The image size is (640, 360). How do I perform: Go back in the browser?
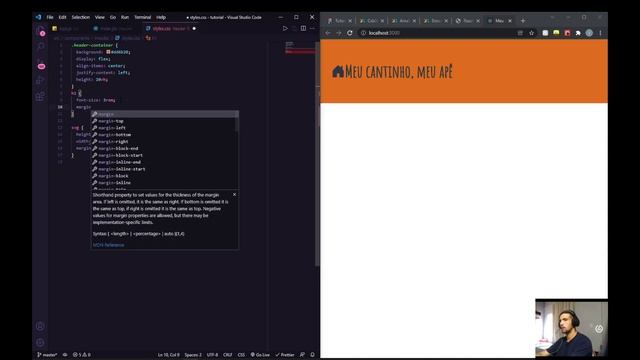click(328, 33)
